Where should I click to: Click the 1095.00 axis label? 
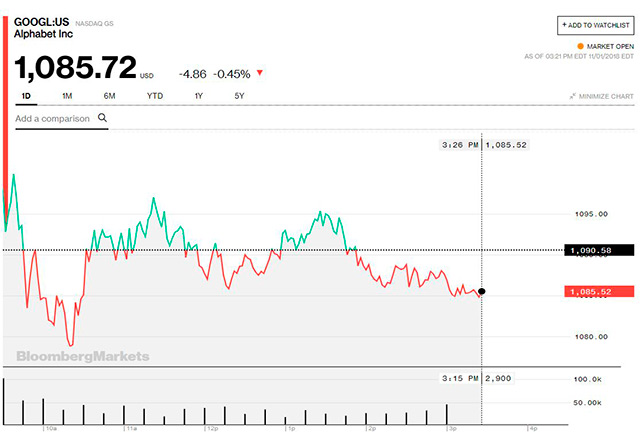click(591, 214)
